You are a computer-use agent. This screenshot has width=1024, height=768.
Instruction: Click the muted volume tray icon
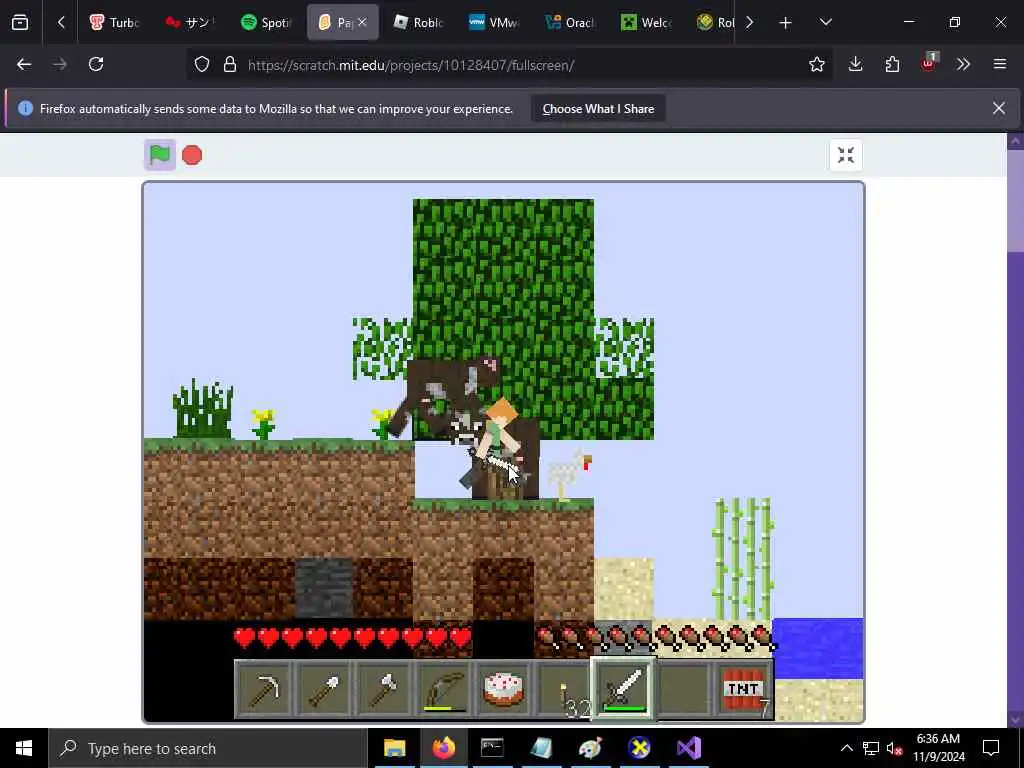[x=894, y=748]
